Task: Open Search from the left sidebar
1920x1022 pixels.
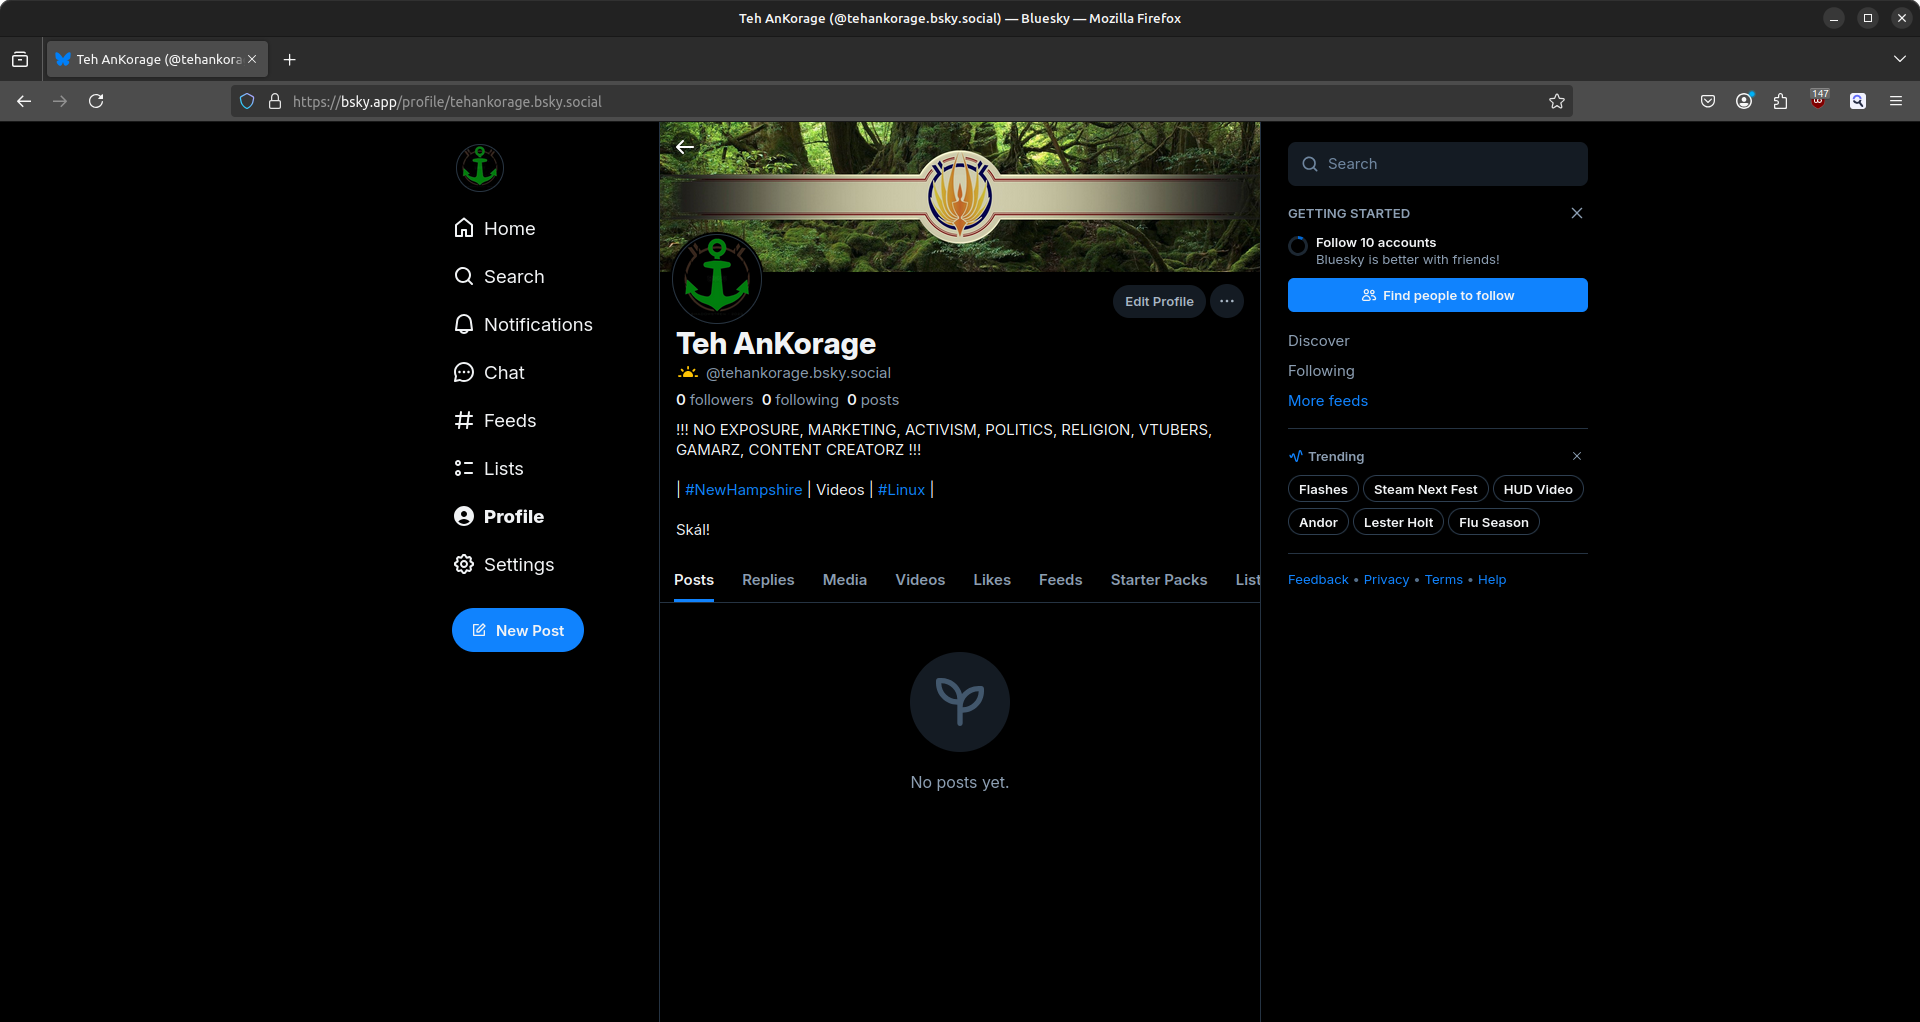Action: (x=500, y=276)
